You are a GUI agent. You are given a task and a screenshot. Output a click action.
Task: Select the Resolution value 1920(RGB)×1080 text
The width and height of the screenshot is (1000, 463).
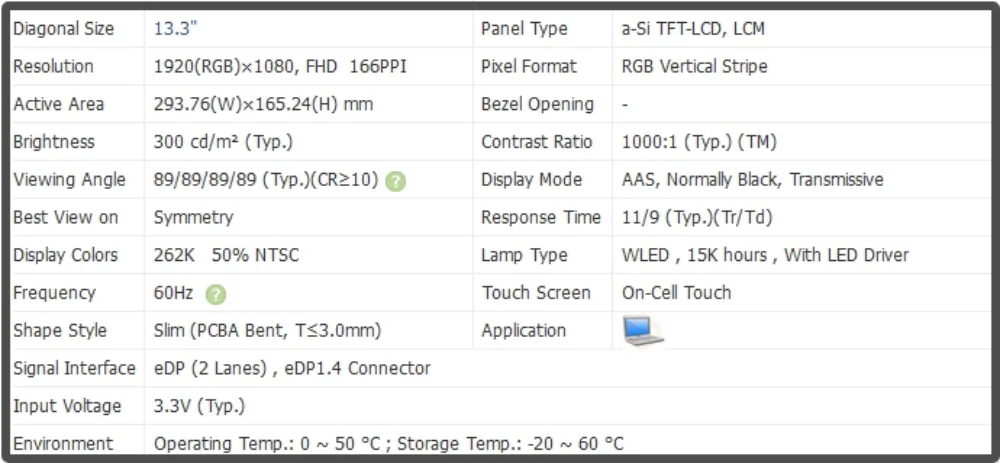point(223,66)
